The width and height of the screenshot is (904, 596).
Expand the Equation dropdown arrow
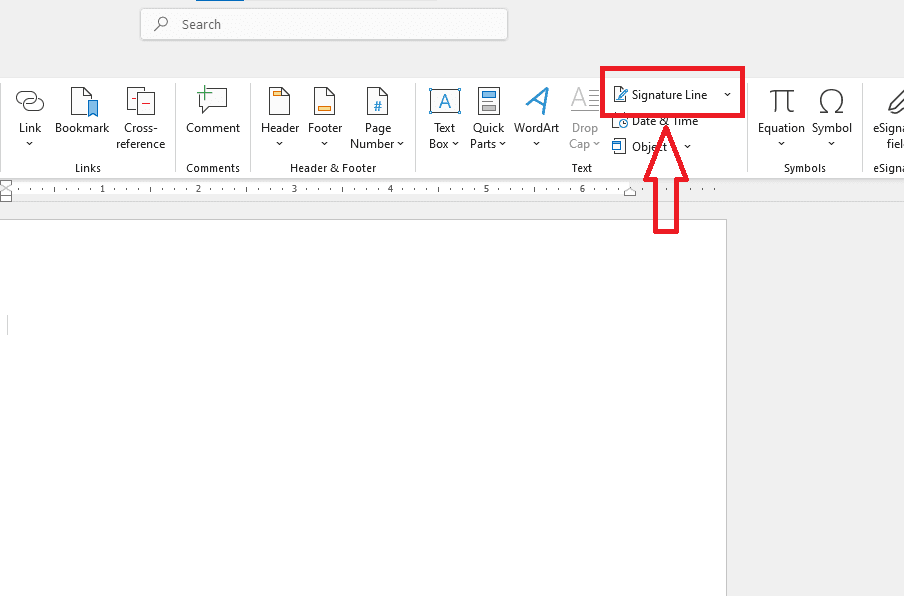click(781, 144)
